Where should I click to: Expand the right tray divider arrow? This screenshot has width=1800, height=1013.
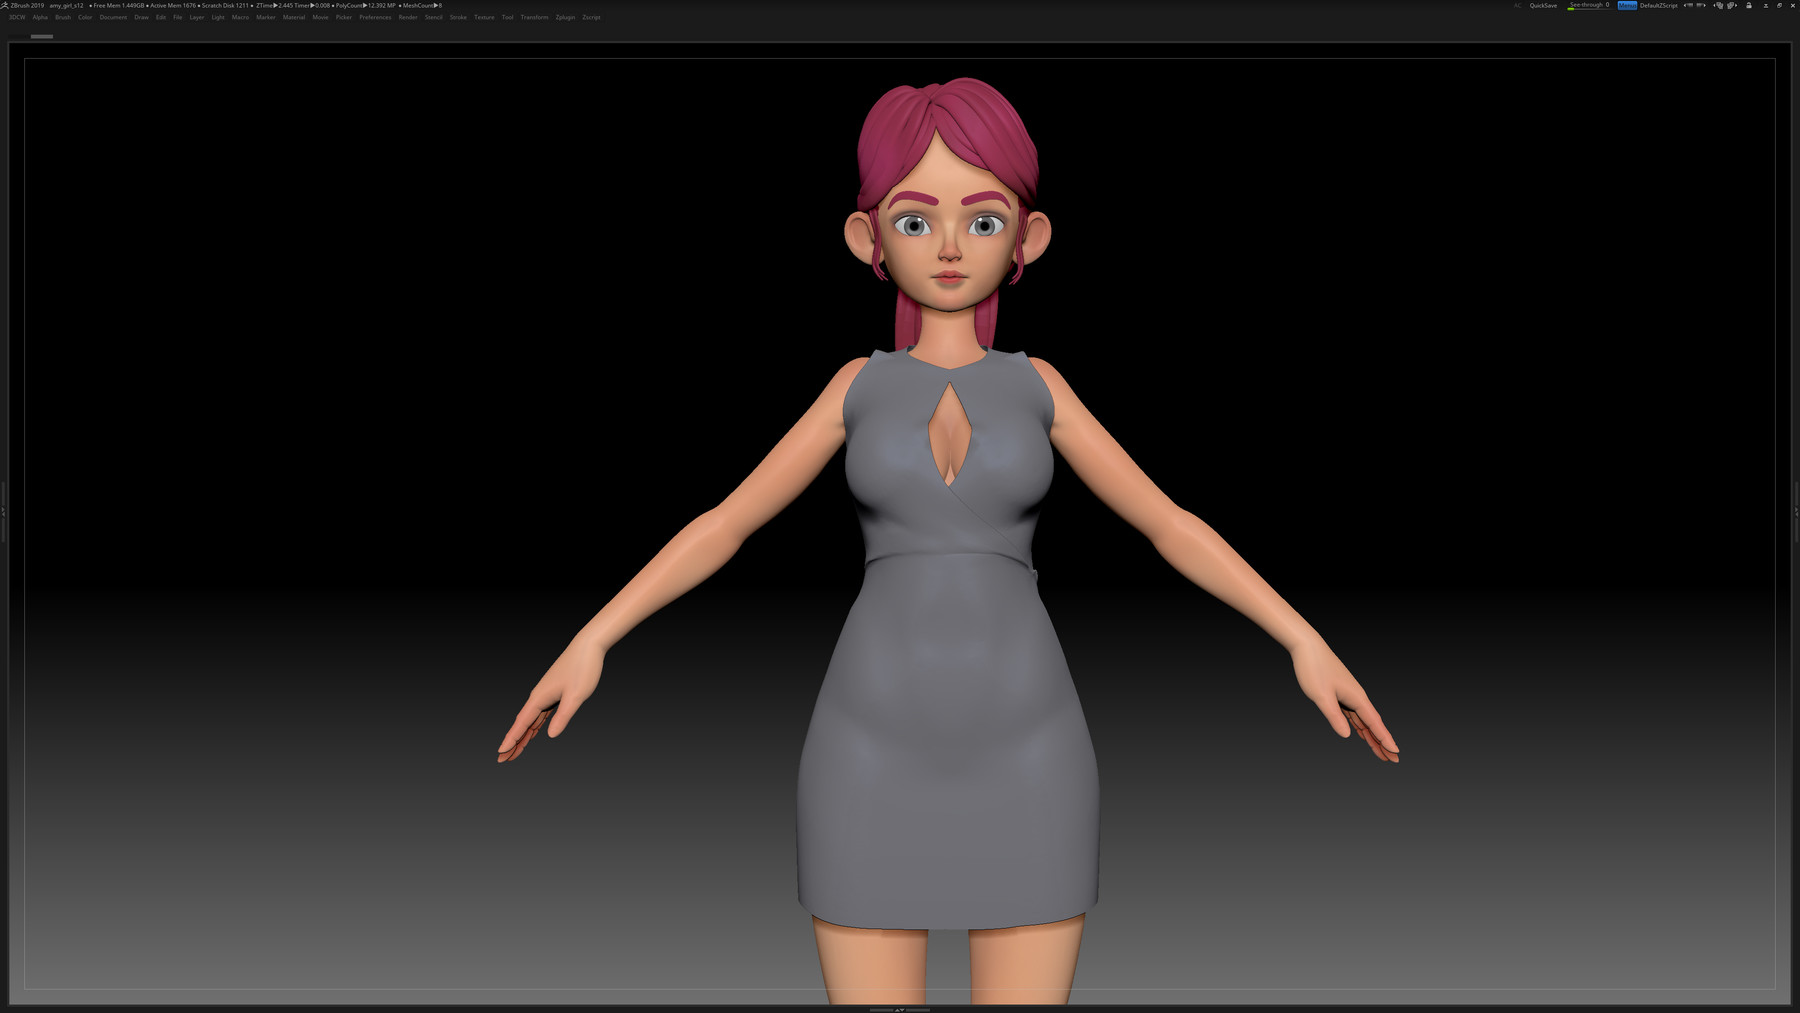[x=1795, y=510]
